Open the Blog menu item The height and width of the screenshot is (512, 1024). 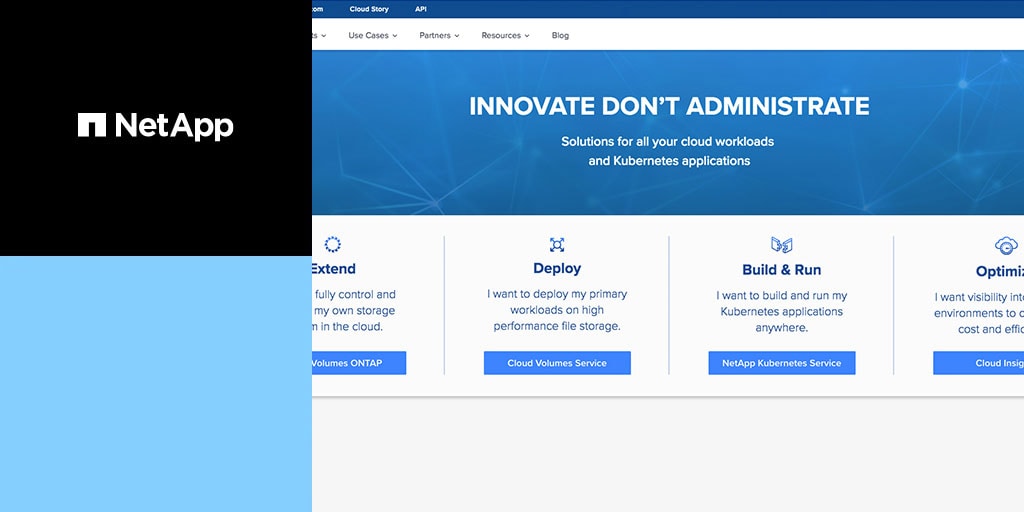coord(560,35)
